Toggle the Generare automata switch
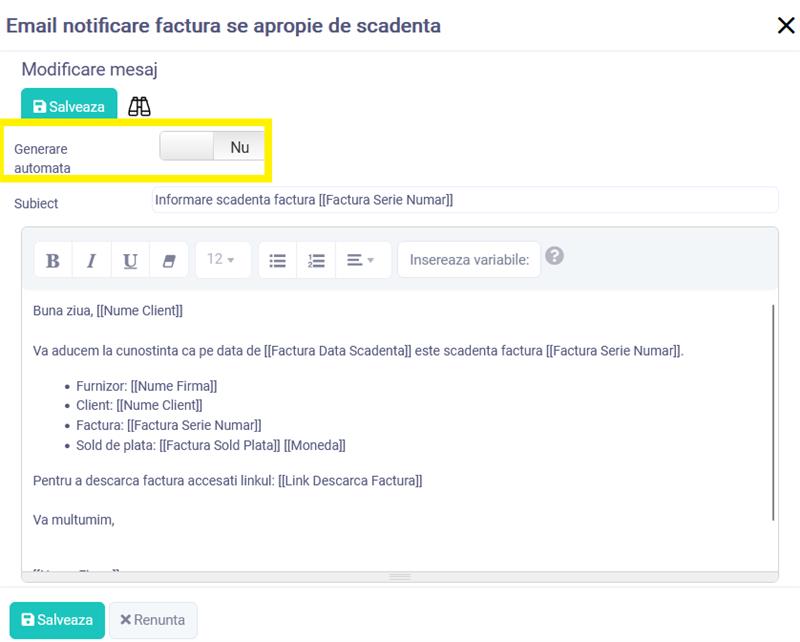800x642 pixels. point(212,147)
